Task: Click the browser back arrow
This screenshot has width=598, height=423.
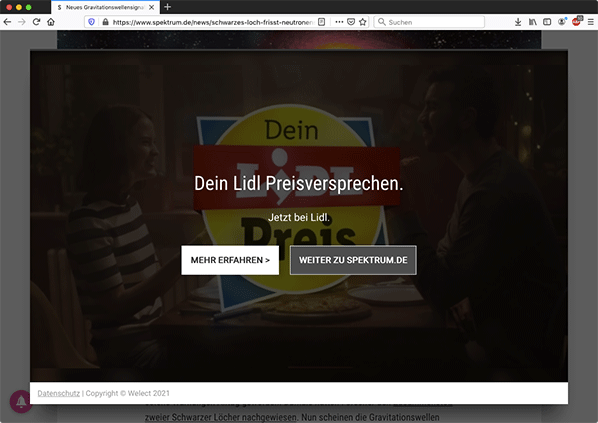Action: [x=7, y=22]
